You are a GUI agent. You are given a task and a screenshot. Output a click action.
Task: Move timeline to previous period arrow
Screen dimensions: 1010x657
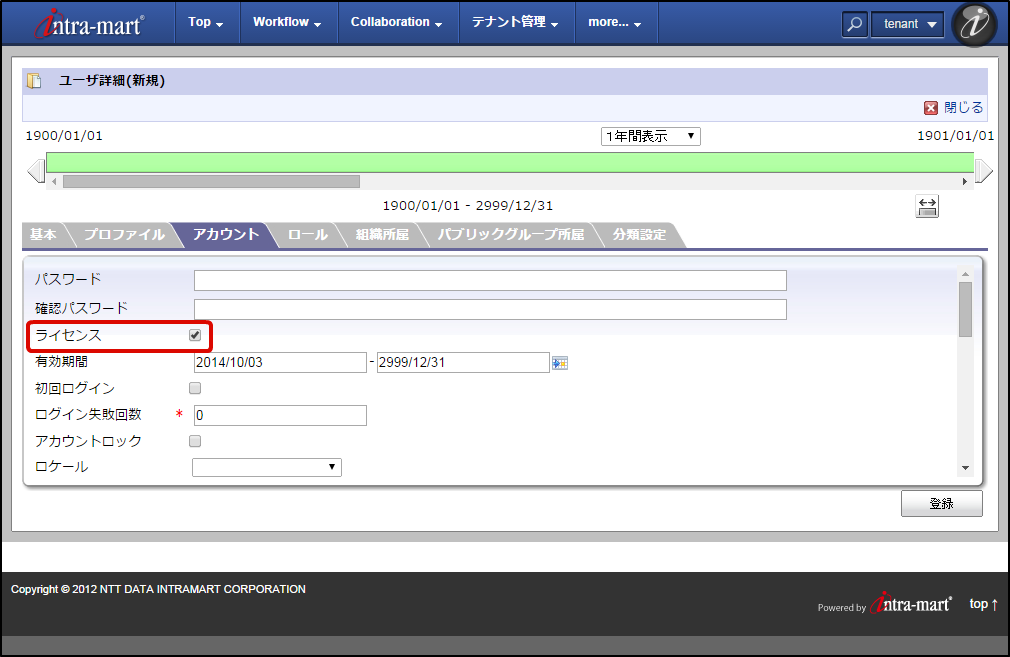36,171
